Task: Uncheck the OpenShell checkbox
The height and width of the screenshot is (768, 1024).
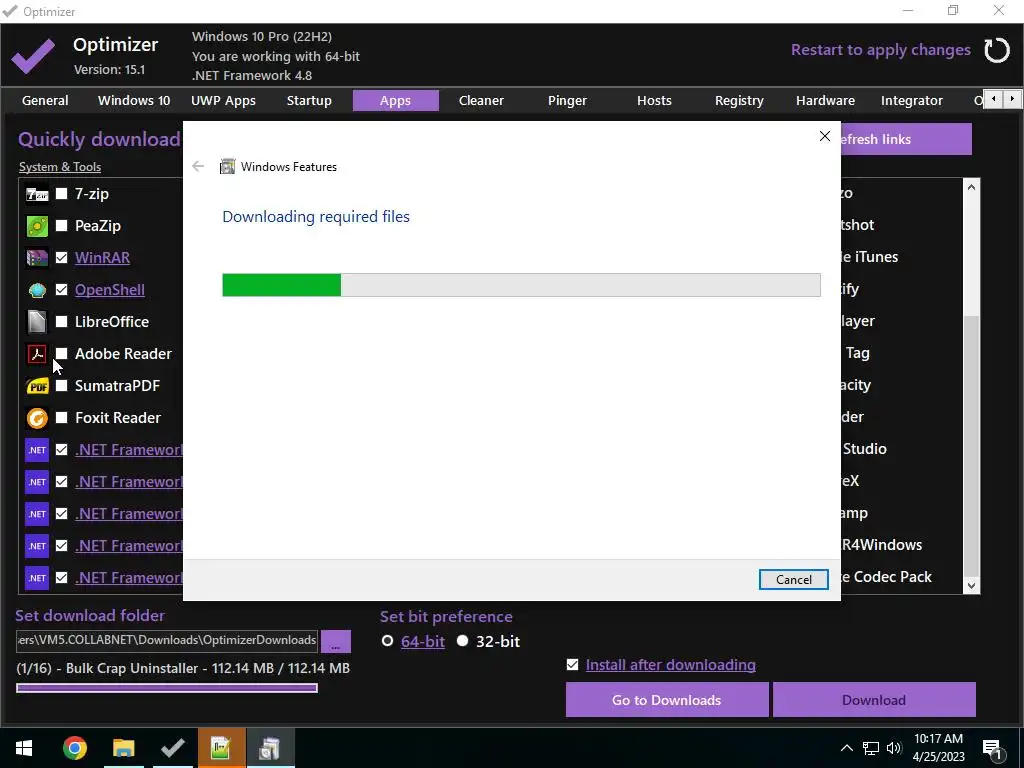Action: coord(61,290)
